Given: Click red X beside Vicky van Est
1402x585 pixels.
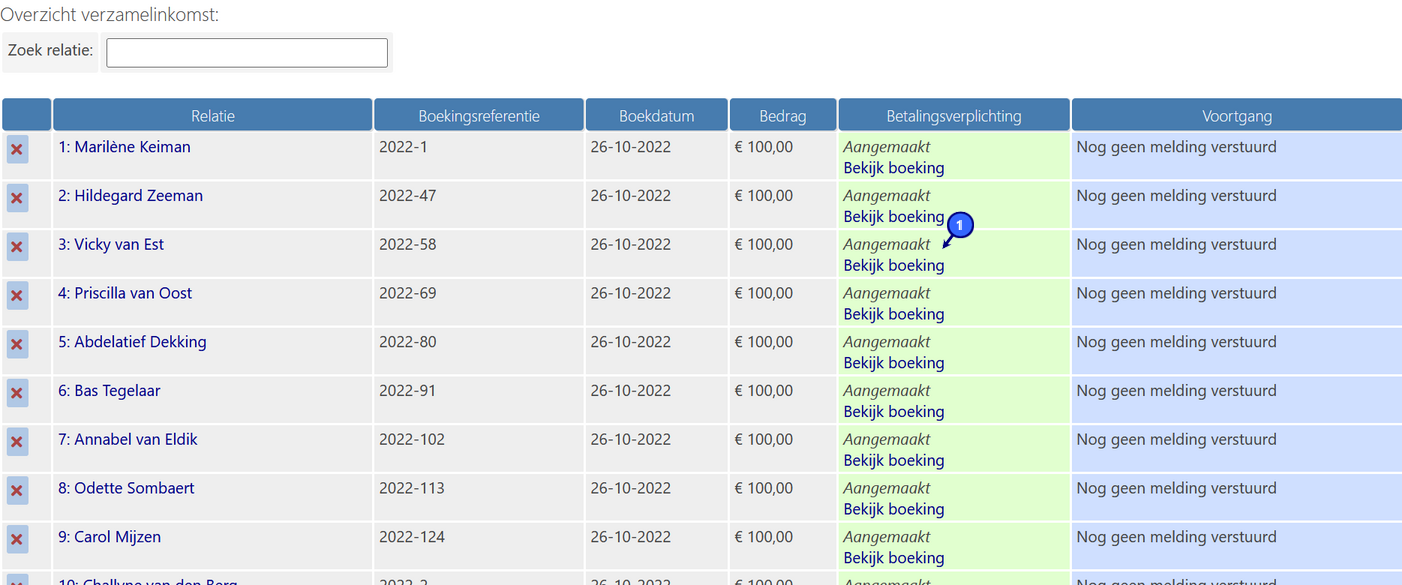Looking at the screenshot, I should pos(17,247).
